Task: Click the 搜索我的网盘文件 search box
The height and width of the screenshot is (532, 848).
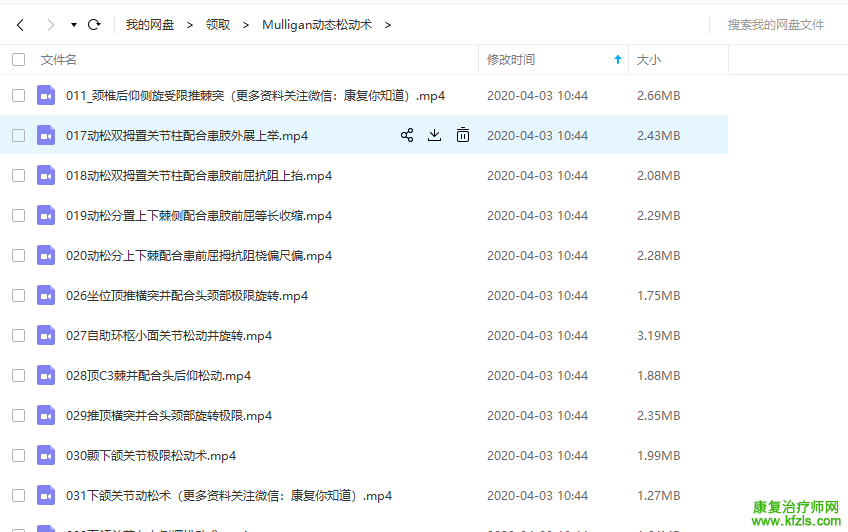Action: coord(775,24)
